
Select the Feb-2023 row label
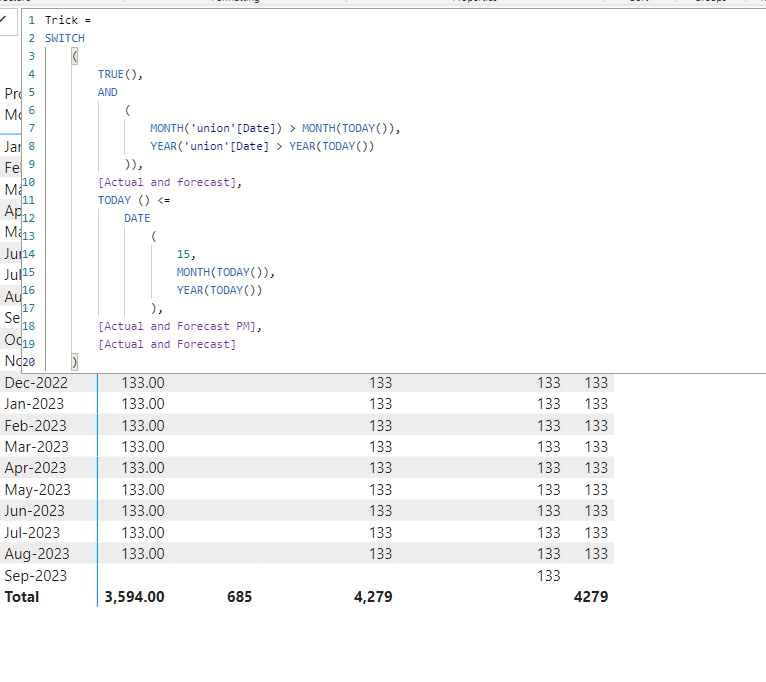[x=35, y=426]
